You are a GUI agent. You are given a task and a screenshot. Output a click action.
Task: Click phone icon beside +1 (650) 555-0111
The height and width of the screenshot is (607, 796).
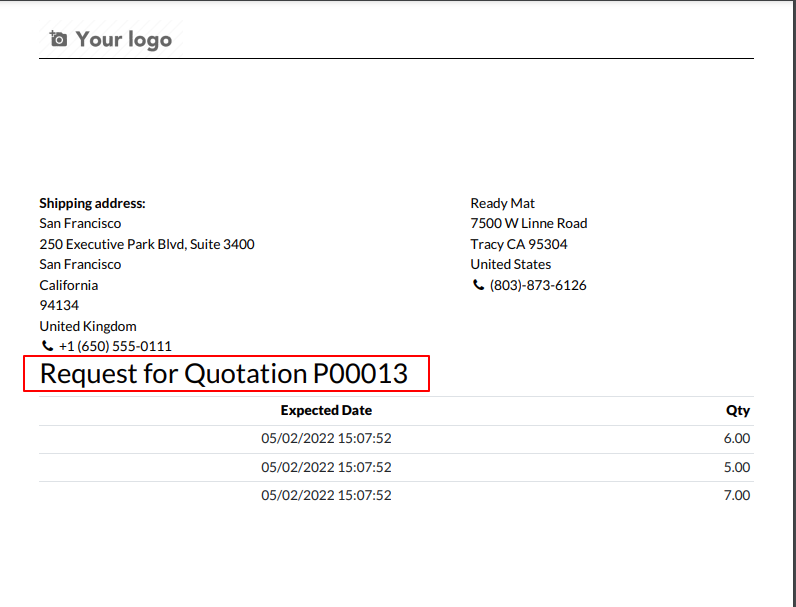[x=47, y=346]
